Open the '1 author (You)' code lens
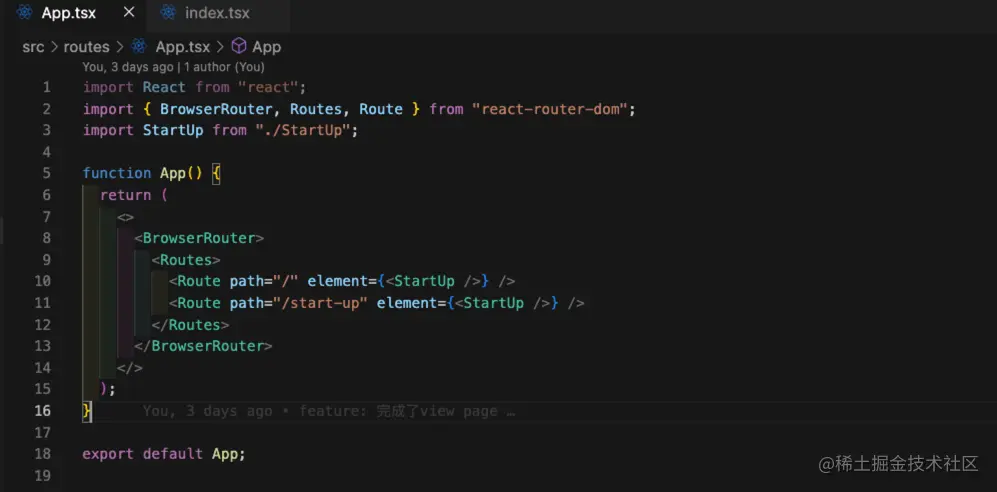The image size is (997, 492). coord(224,67)
